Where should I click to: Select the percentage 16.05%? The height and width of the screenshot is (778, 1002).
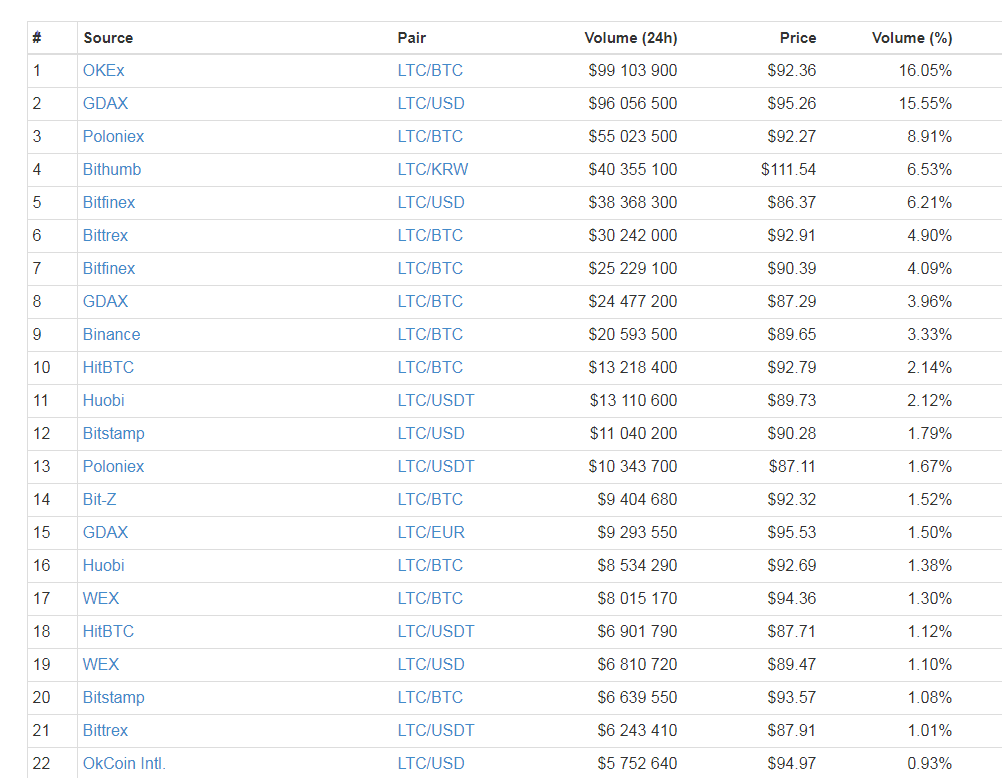(925, 70)
